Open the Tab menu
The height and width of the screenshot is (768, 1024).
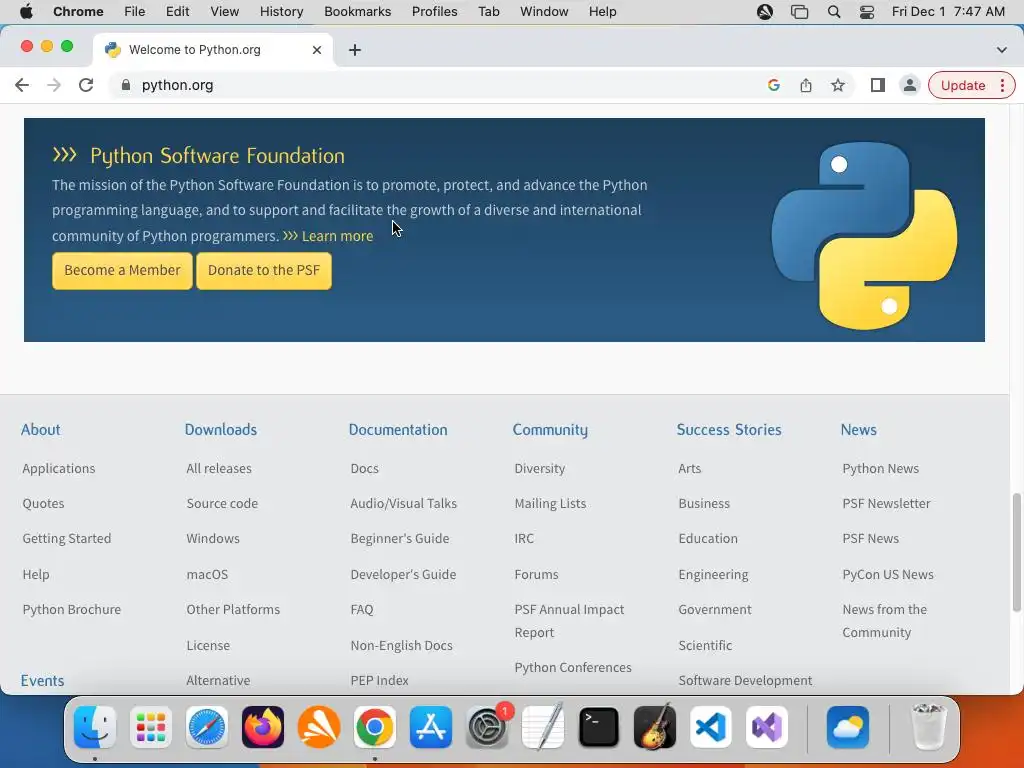[x=488, y=12]
